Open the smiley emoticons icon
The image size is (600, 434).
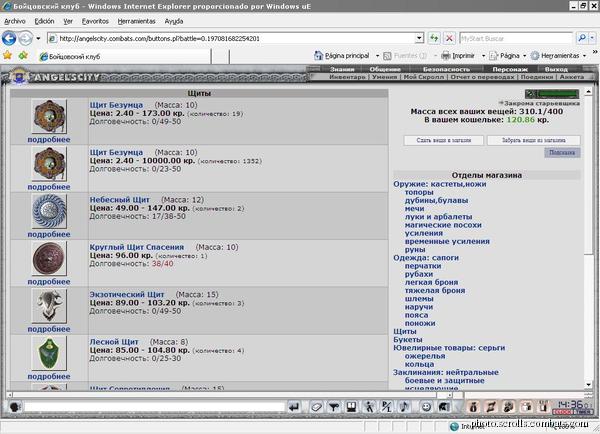point(426,407)
